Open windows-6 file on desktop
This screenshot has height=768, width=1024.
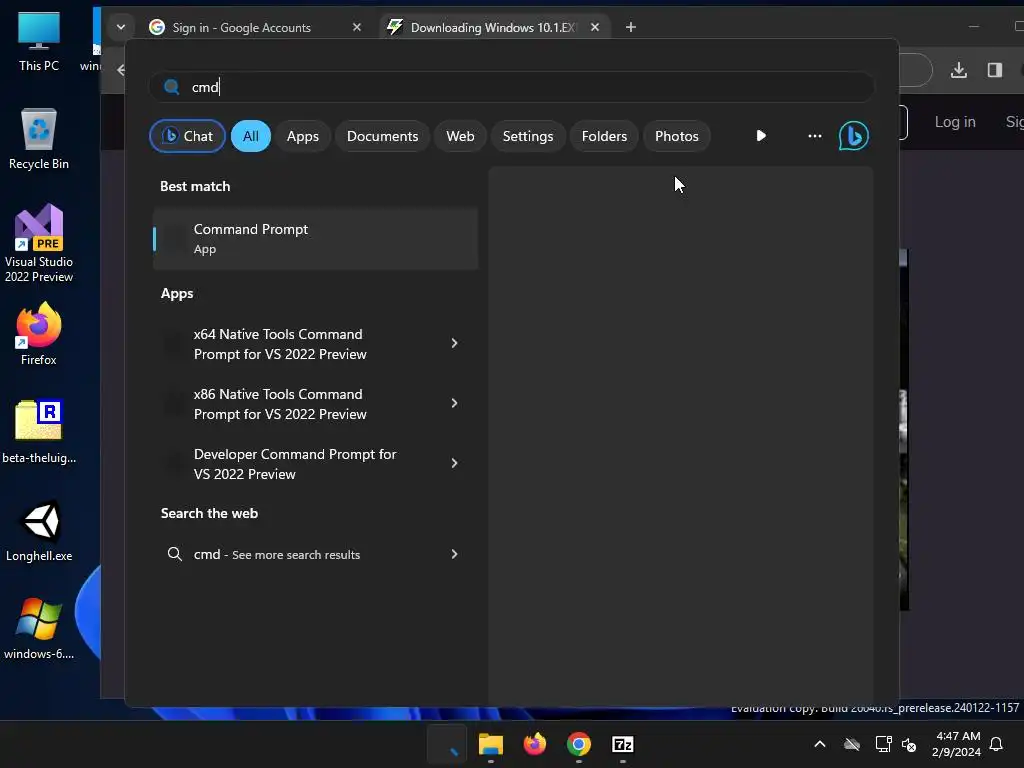(x=39, y=629)
